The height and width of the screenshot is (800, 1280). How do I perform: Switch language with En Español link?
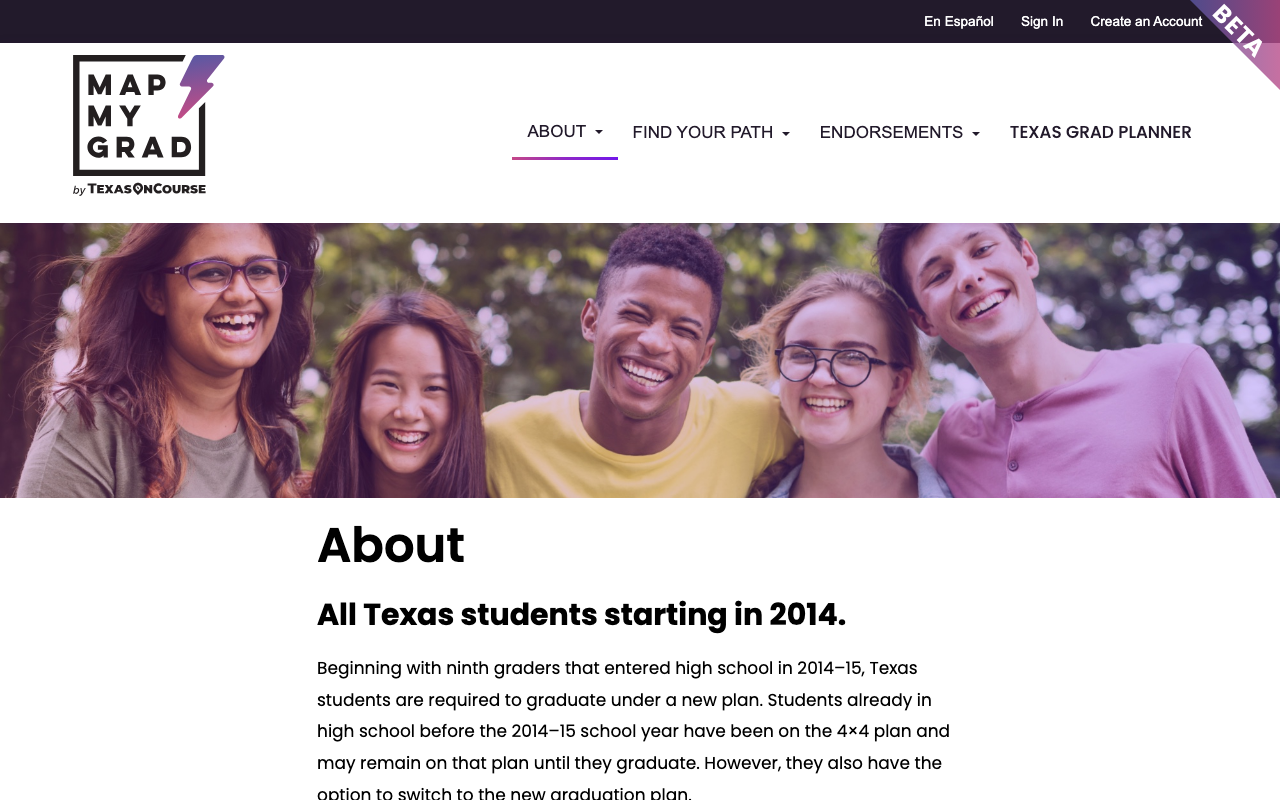point(959,21)
